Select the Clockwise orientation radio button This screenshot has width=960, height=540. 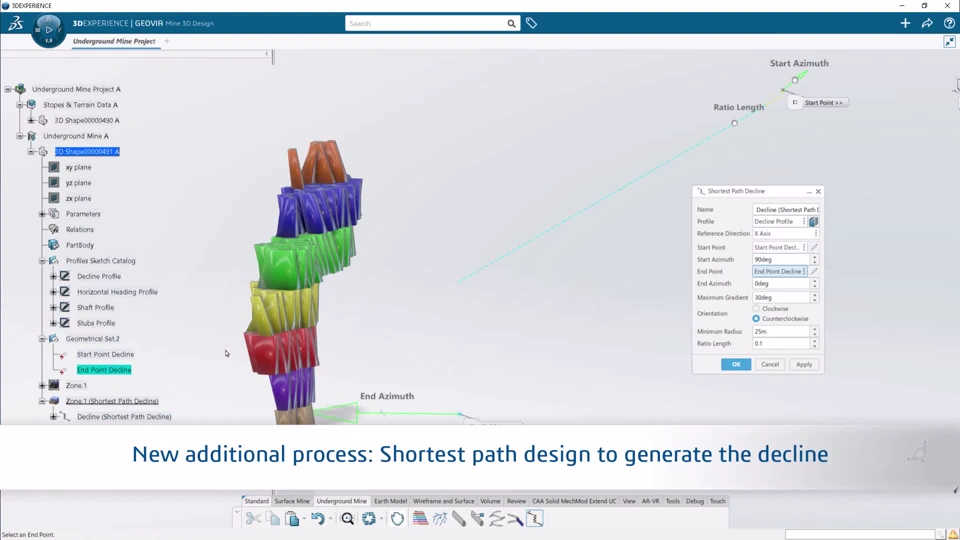click(x=756, y=309)
